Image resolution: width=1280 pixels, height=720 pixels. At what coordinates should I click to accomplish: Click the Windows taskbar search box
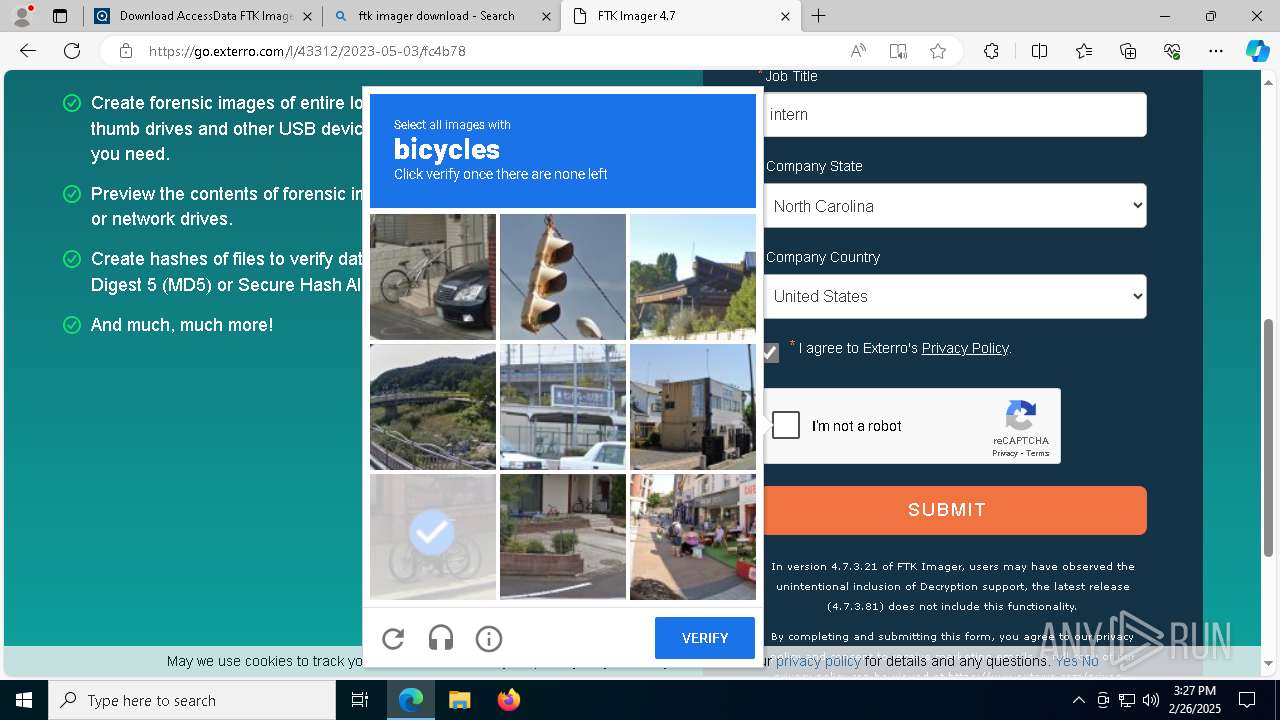click(x=192, y=700)
